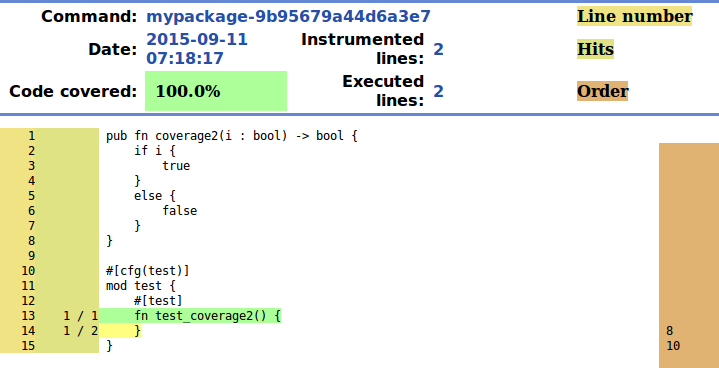719x368 pixels.
Task: Click the Code covered label
Action: click(x=73, y=91)
